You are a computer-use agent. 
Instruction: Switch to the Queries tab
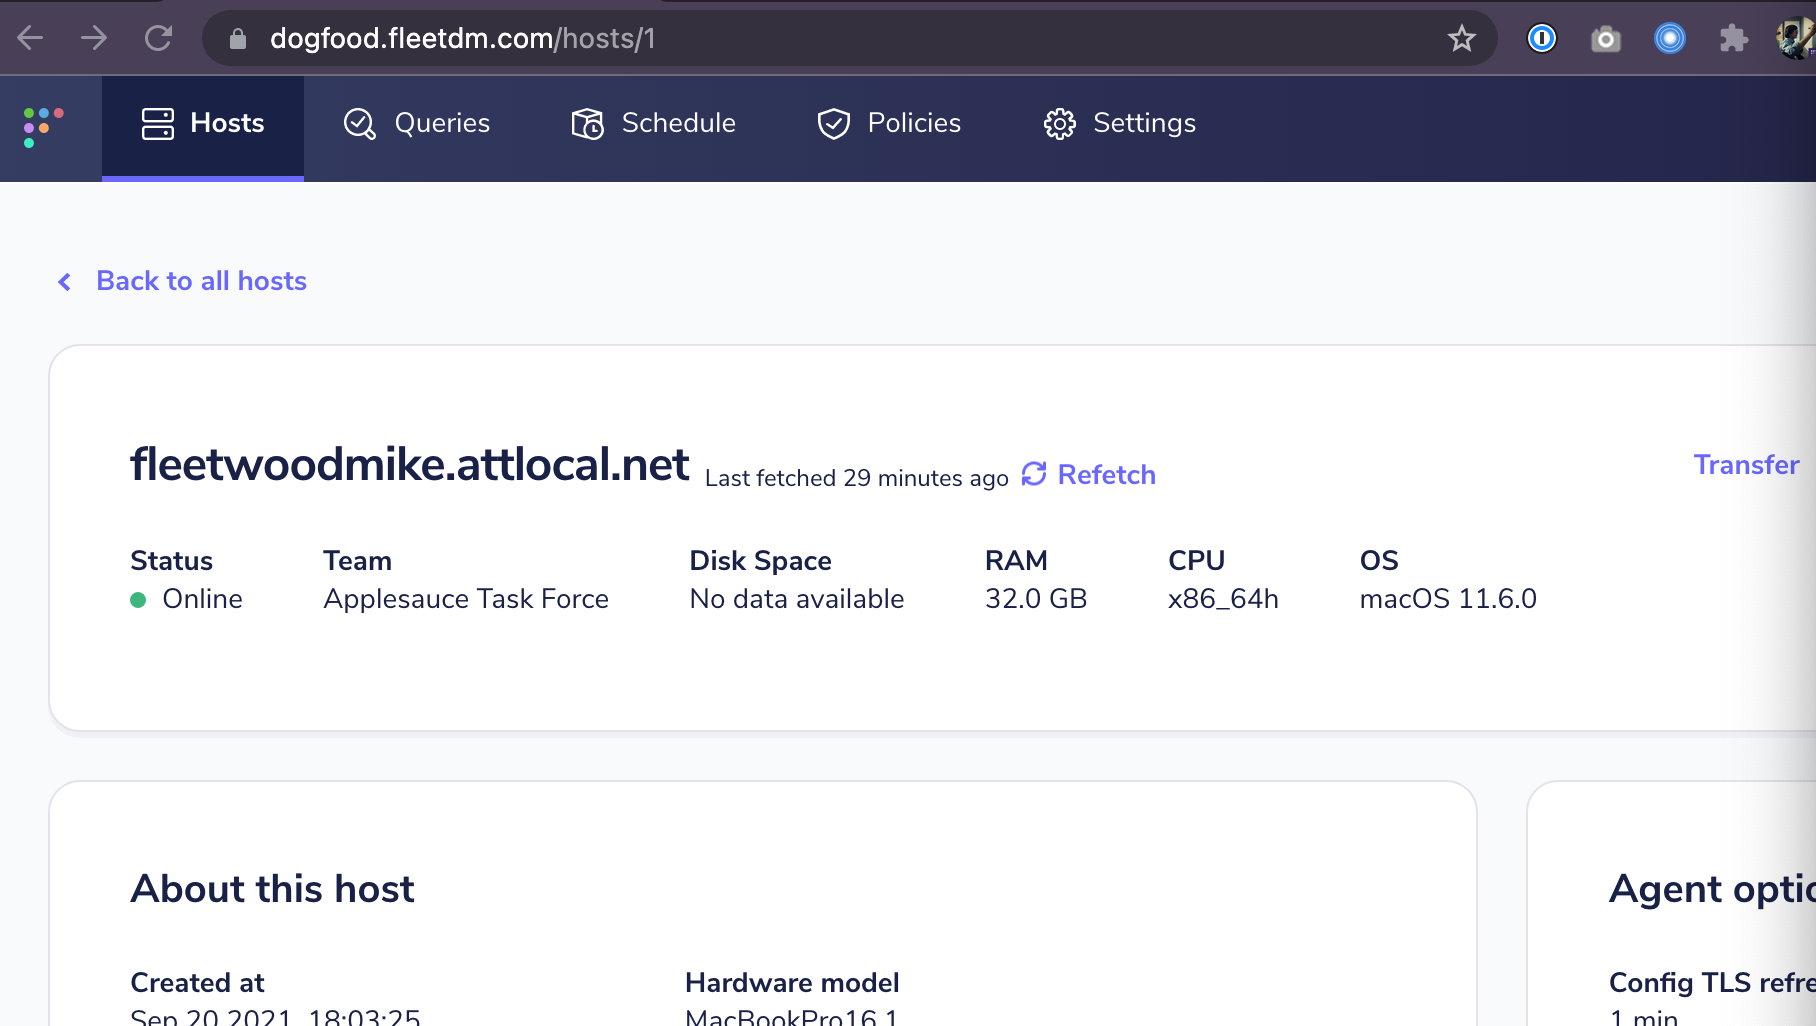(443, 123)
